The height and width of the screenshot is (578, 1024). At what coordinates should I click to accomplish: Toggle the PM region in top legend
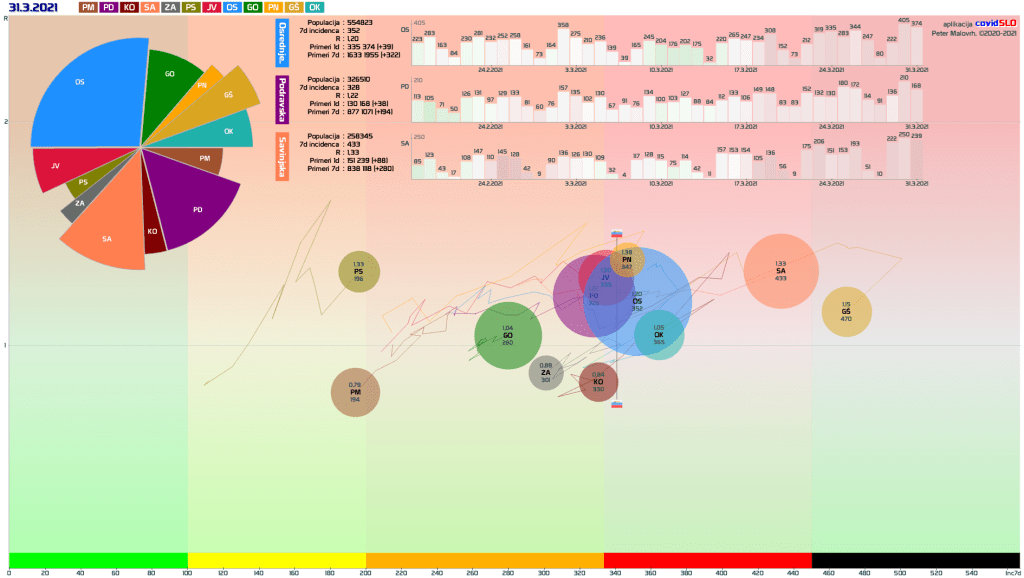[88, 7]
